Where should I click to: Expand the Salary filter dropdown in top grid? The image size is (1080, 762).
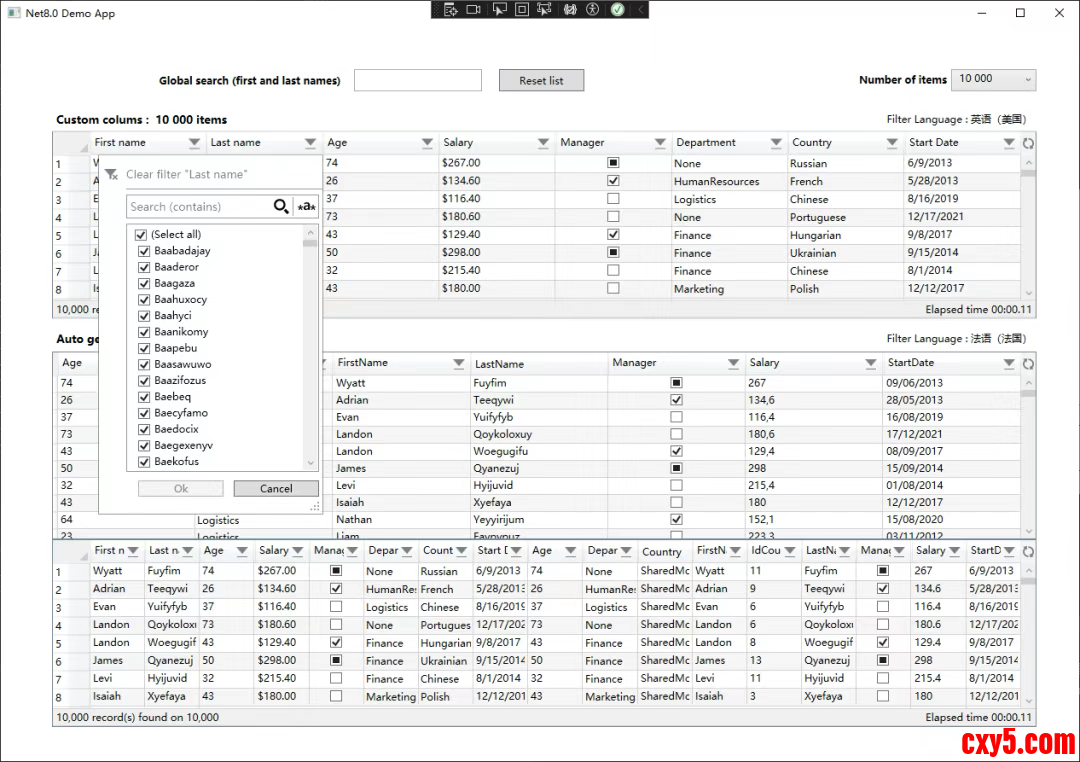[543, 143]
